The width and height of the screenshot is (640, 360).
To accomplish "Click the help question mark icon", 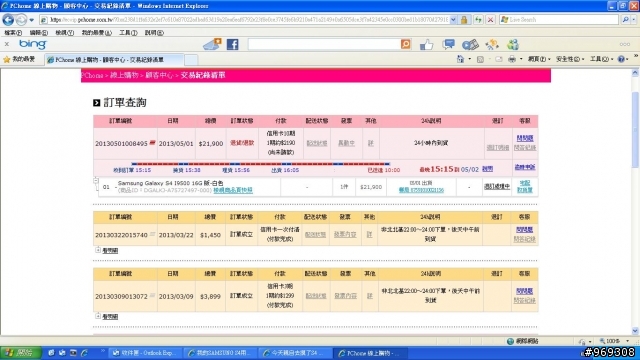I will (621, 59).
